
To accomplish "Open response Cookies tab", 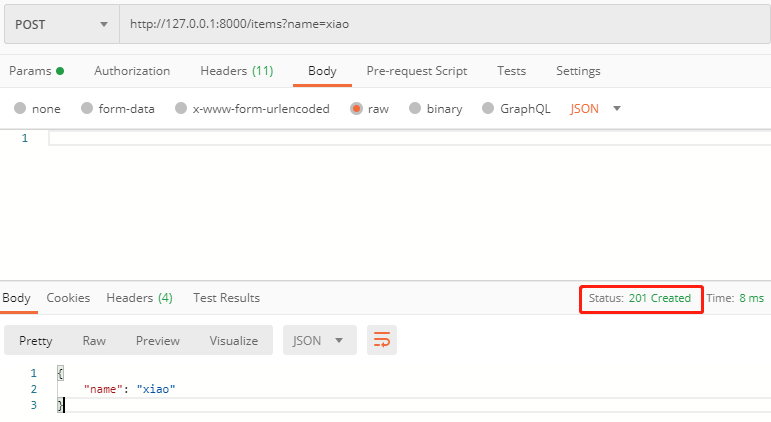I will (x=68, y=298).
